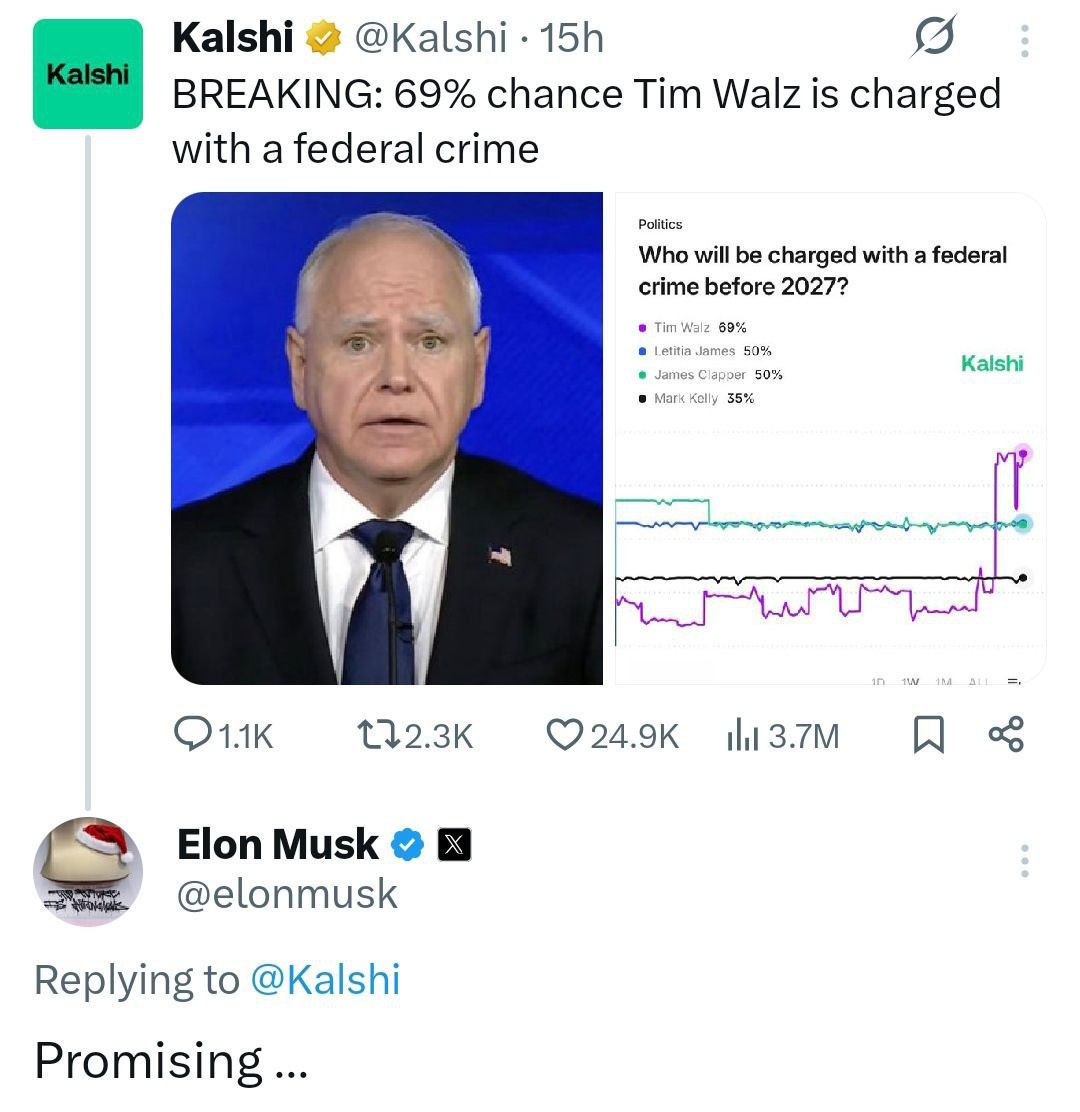Open Elon Musk's profile name
Screen dimensions: 1080x1112
[277, 845]
